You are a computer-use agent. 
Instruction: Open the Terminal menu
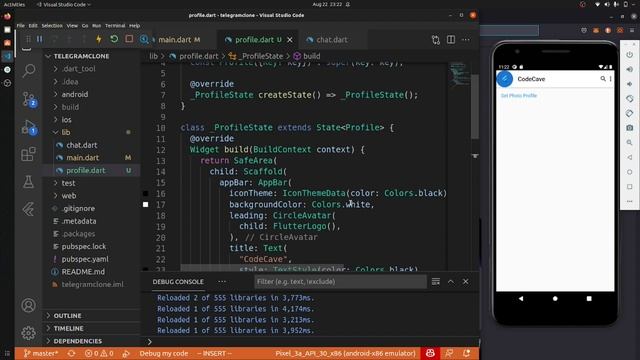(x=115, y=25)
